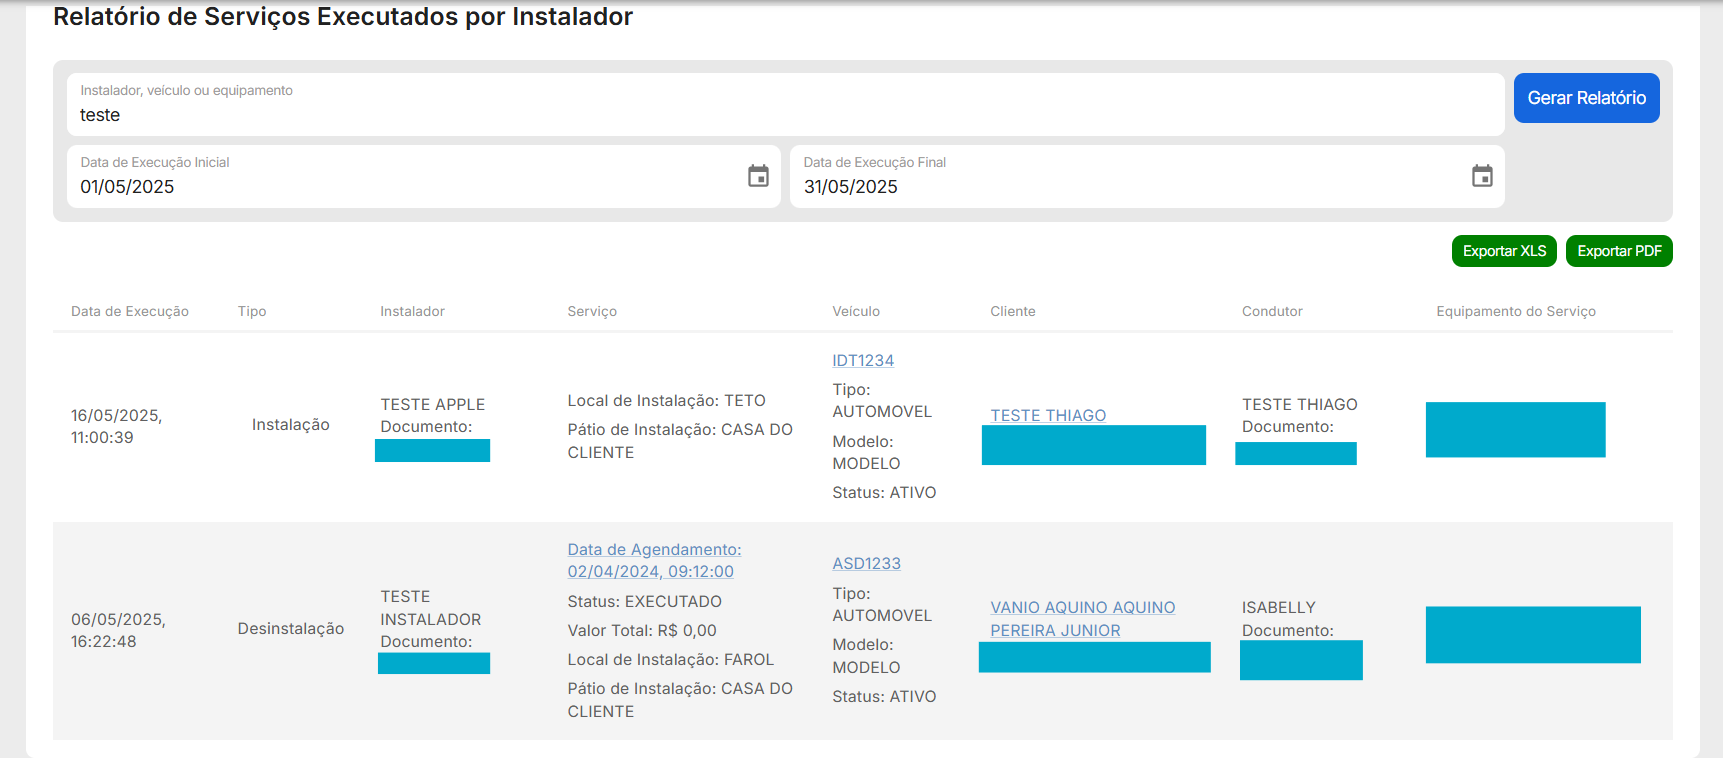
Task: Click the Relatório de Serviços Executados por Instalador heading
Action: point(343,17)
